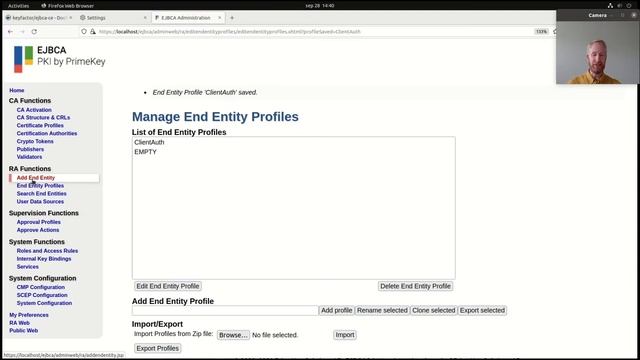Close the Camera overlay window

click(x=633, y=15)
